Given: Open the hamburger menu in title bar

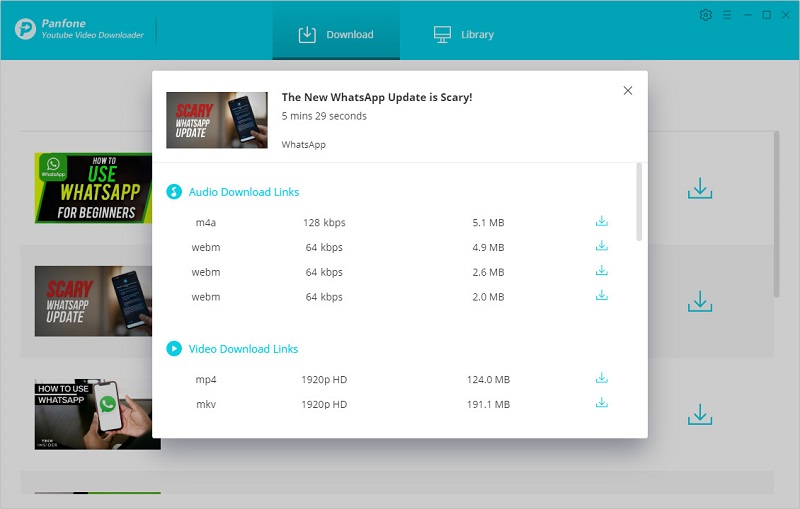Looking at the screenshot, I should click(727, 15).
